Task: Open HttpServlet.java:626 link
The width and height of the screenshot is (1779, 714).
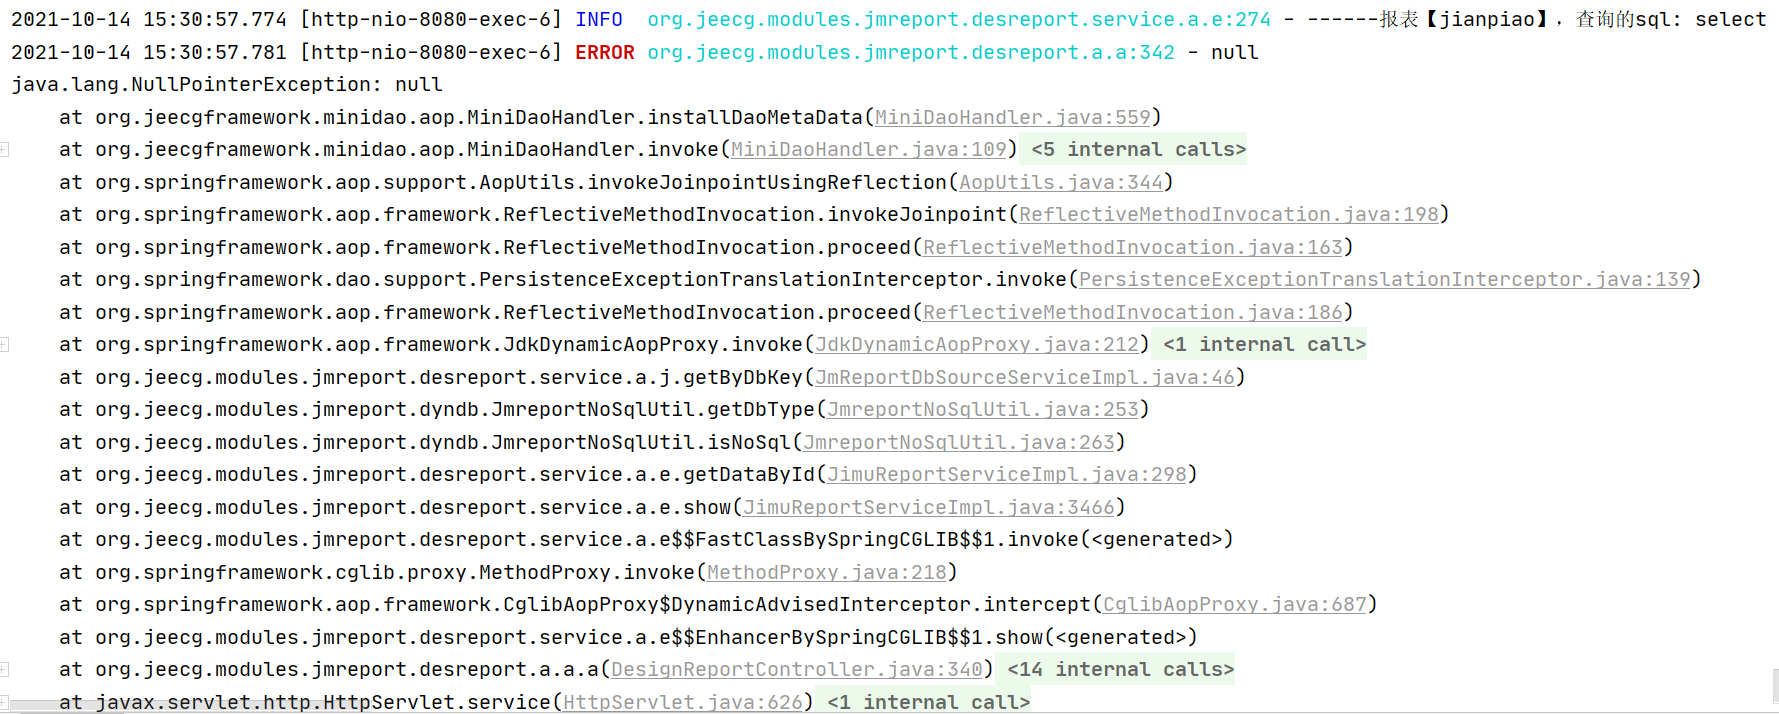Action: (683, 702)
